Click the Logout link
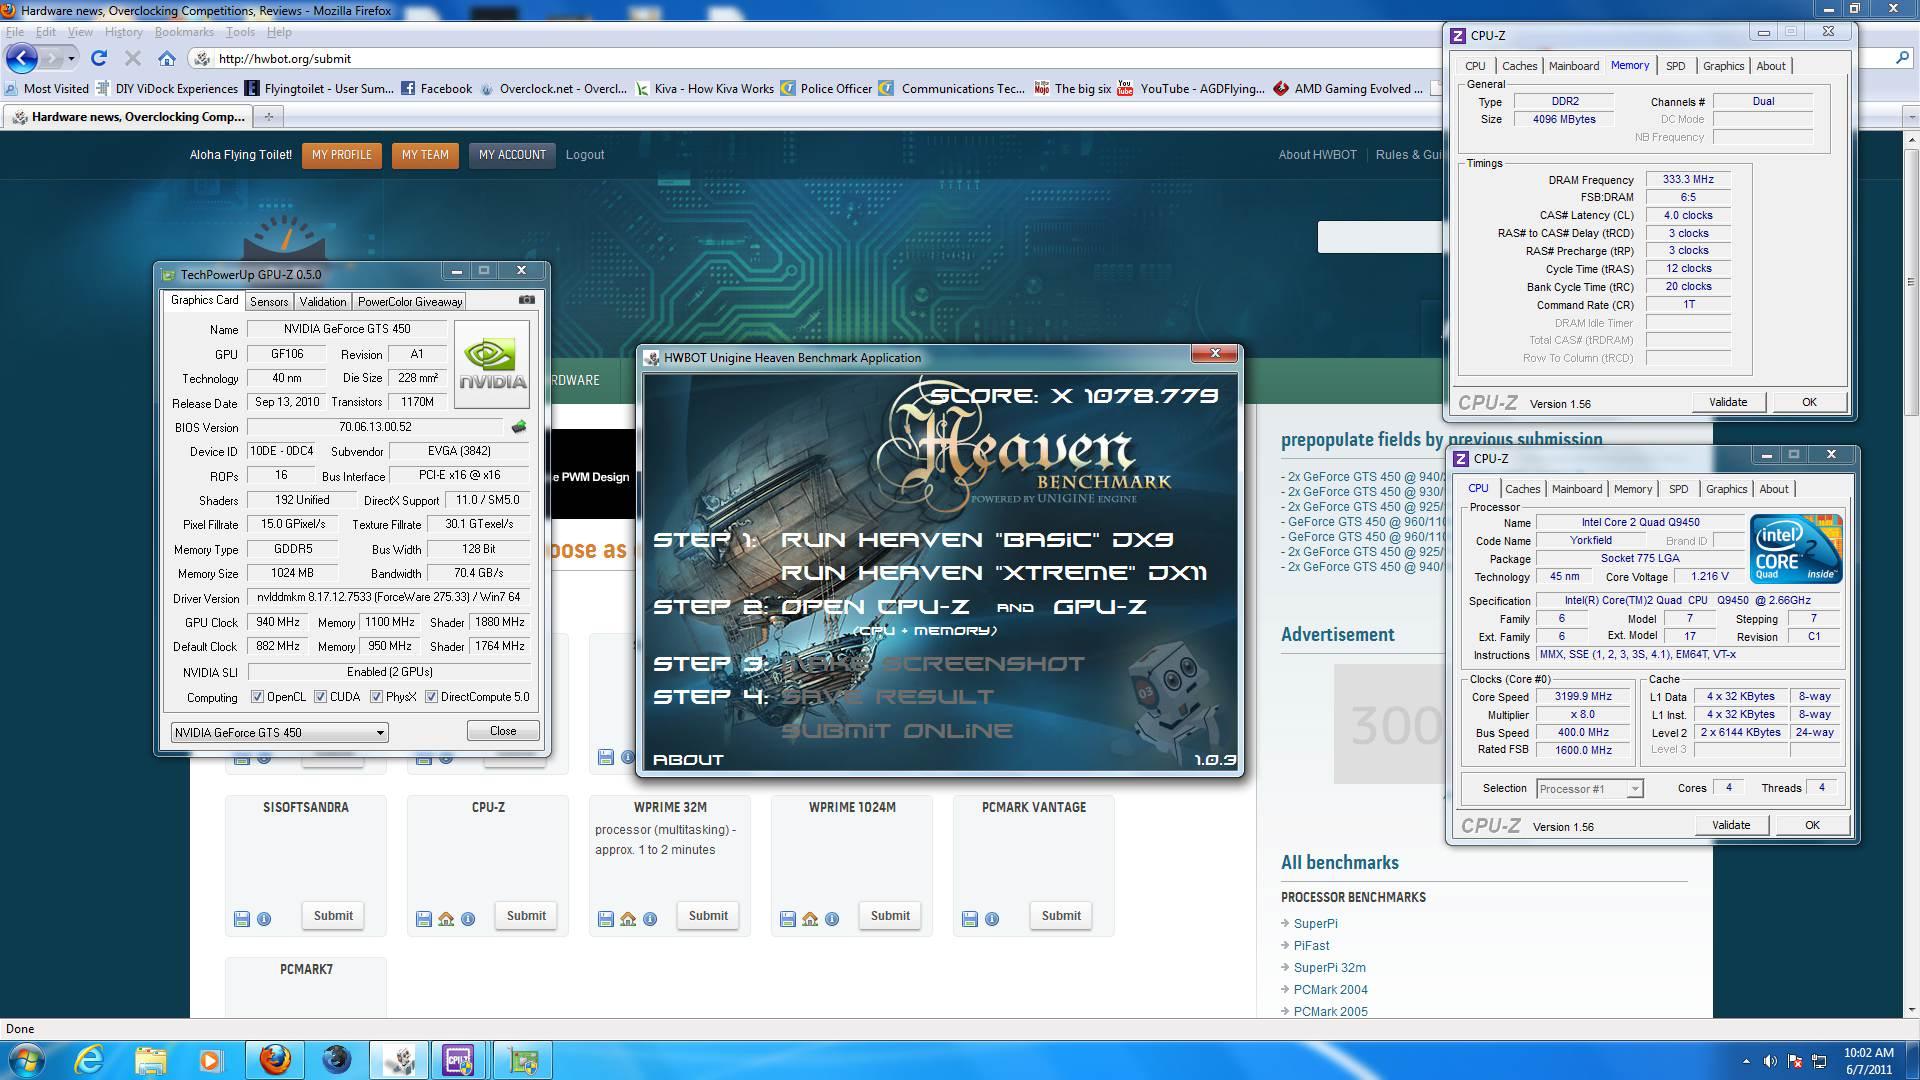Screen dimensions: 1920x1080 click(x=585, y=155)
